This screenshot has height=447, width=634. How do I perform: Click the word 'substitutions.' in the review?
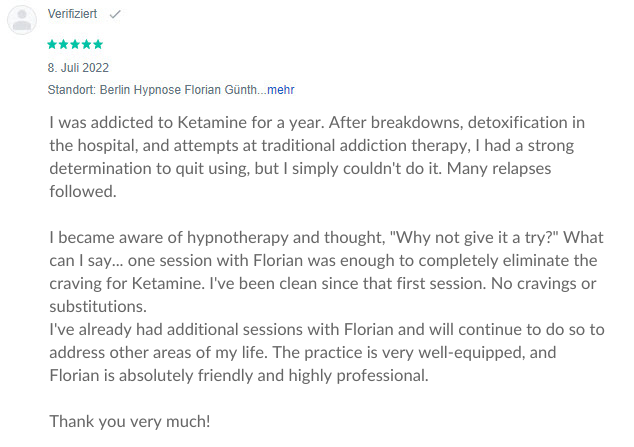click(x=98, y=306)
